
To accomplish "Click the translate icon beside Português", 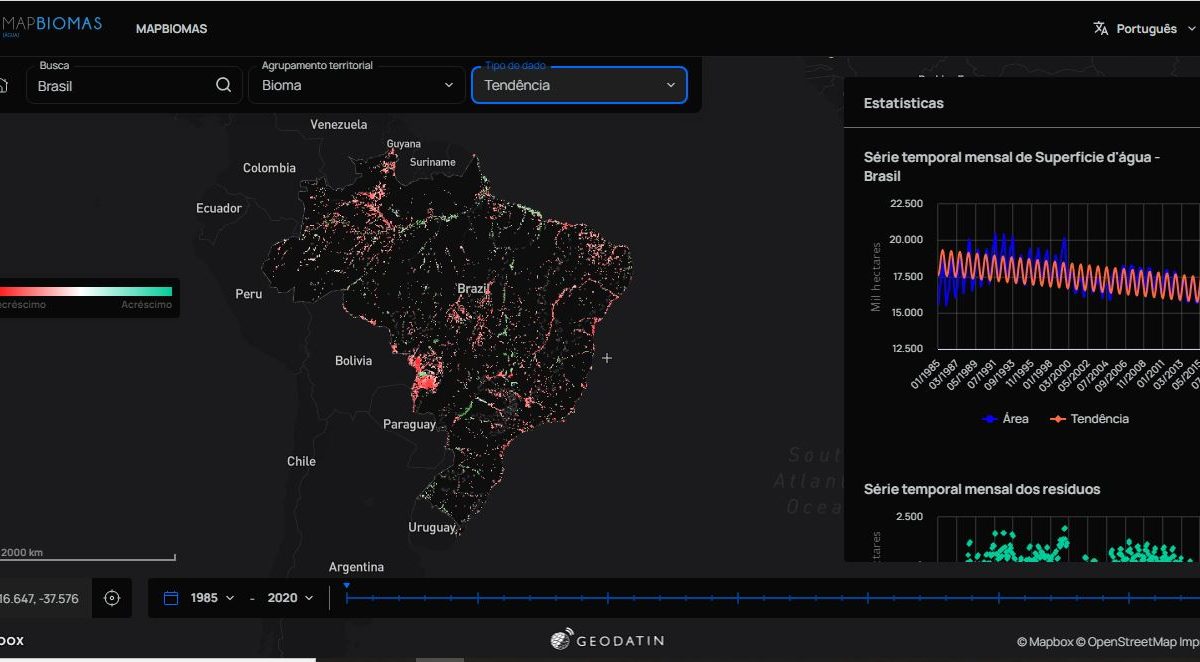I will [1101, 29].
